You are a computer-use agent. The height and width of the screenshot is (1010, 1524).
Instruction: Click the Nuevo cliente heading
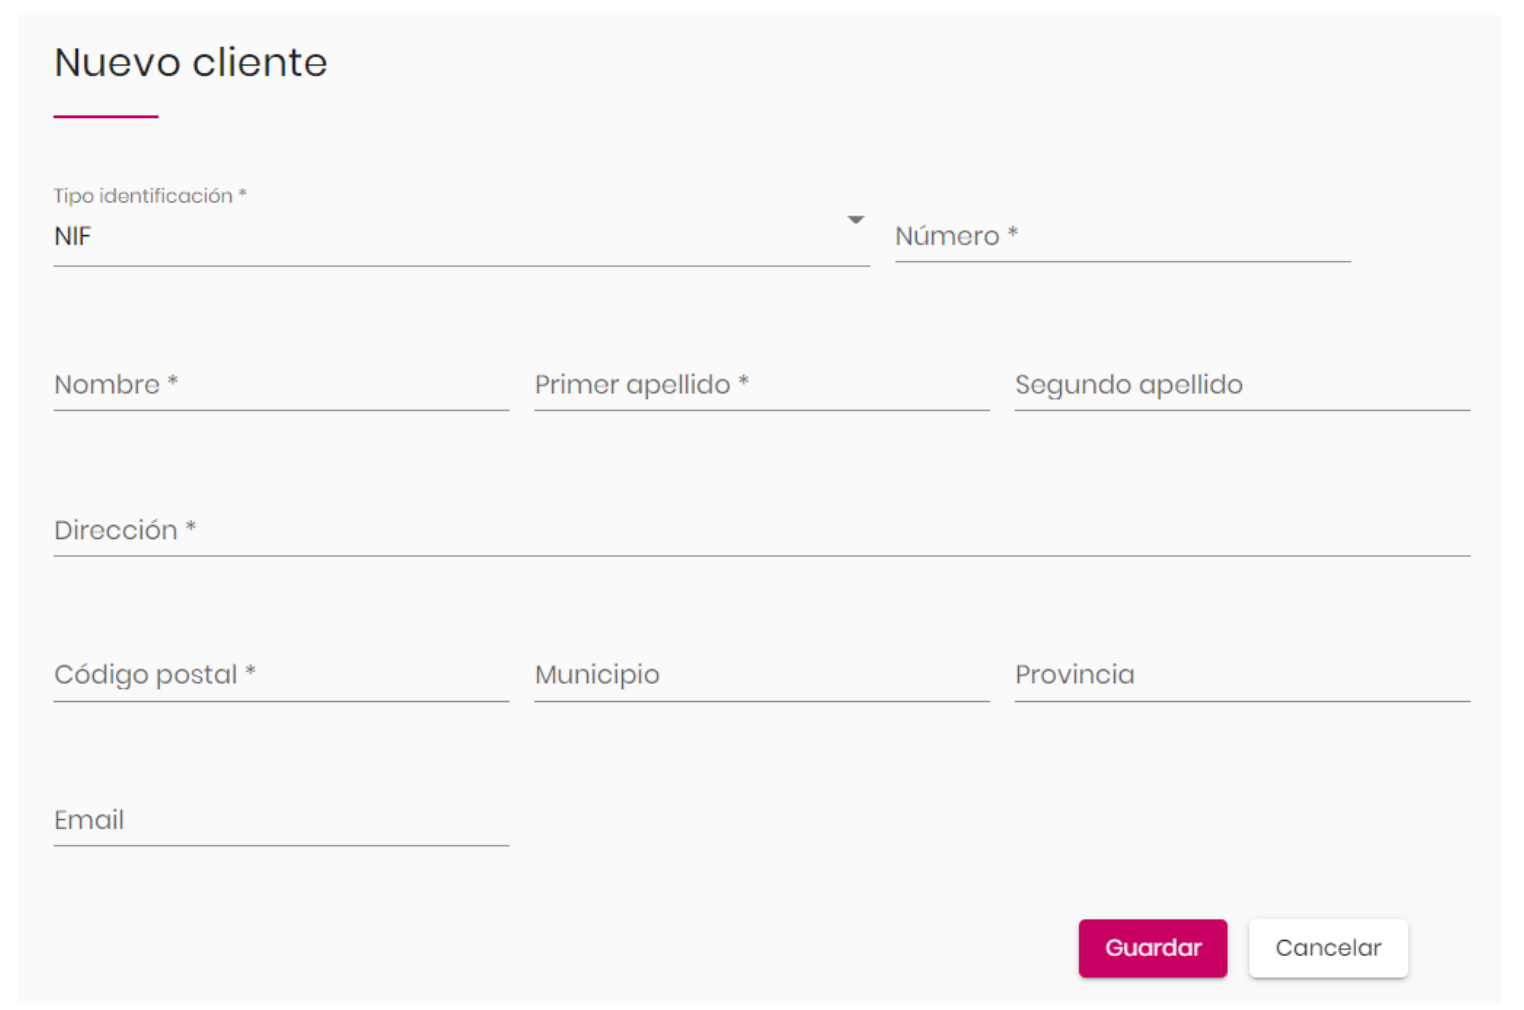coord(191,62)
